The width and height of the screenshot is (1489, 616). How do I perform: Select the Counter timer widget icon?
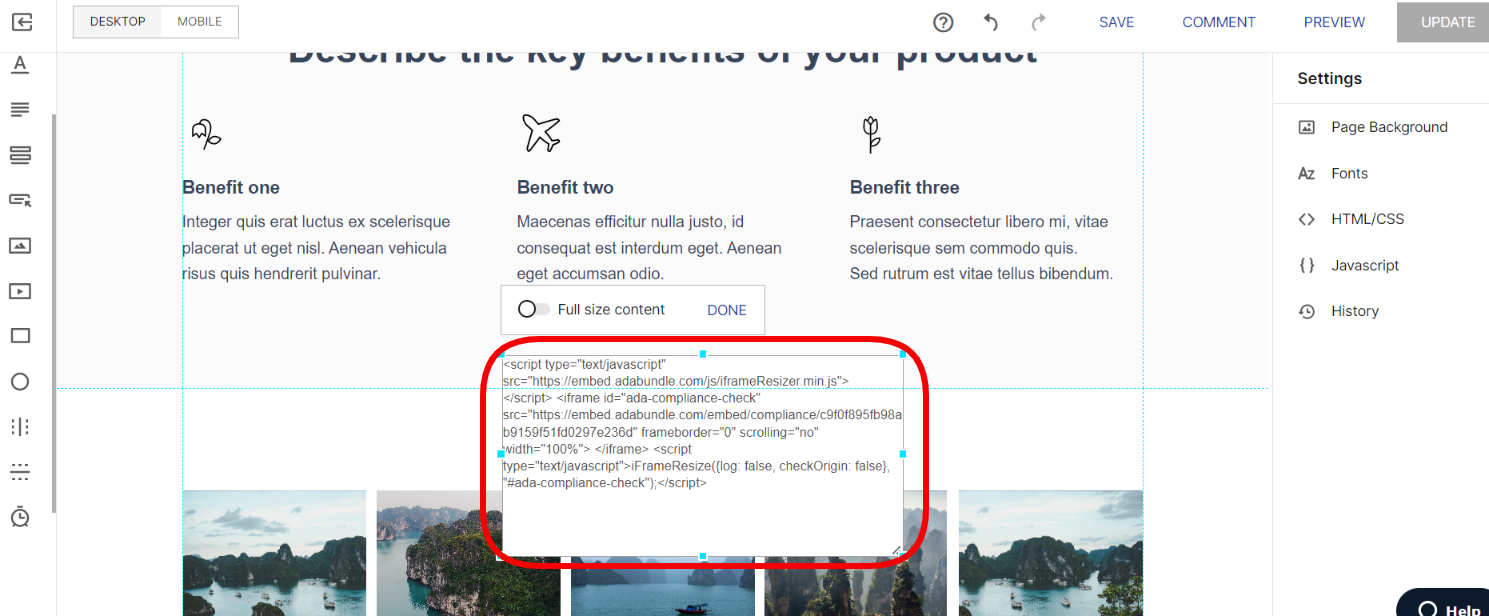pyautogui.click(x=20, y=516)
